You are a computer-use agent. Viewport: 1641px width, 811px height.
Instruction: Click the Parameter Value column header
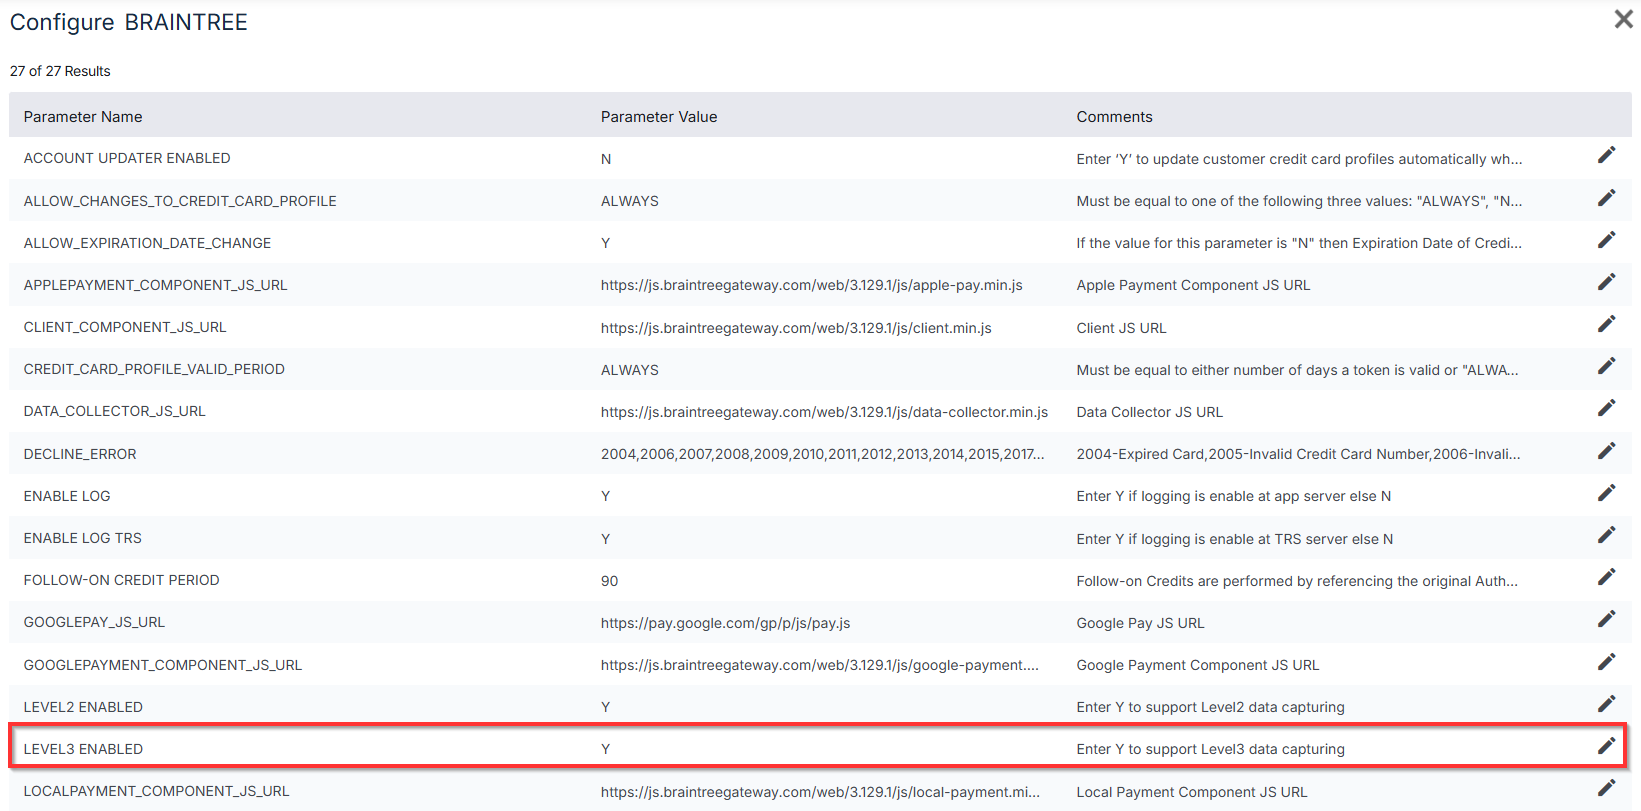(x=659, y=117)
